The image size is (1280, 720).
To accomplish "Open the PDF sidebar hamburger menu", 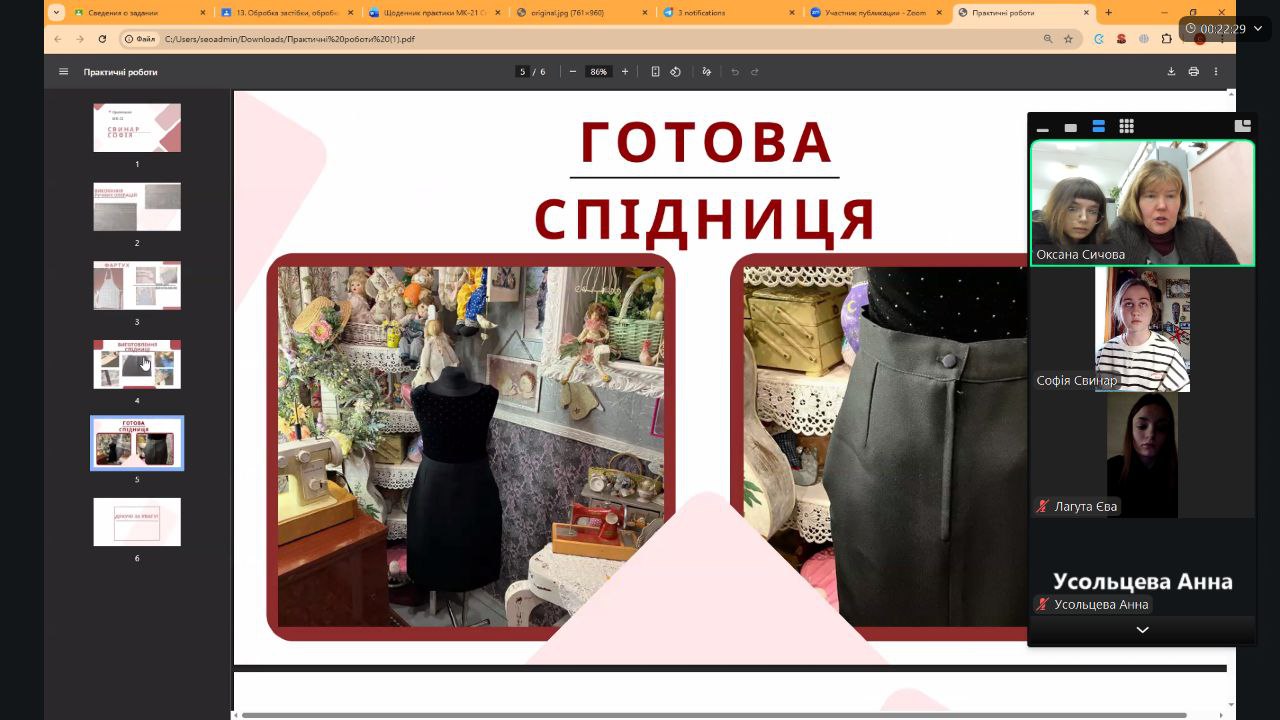I will (64, 72).
